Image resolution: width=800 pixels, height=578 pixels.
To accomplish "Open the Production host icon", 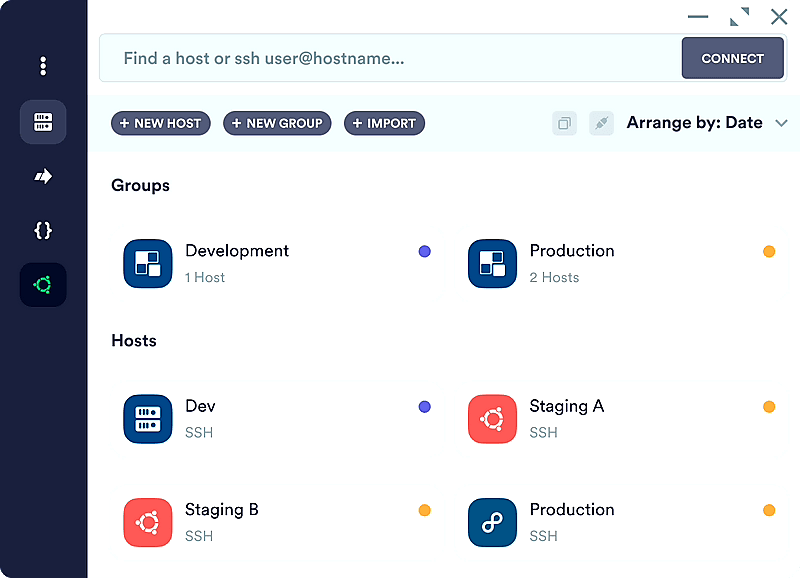I will [x=492, y=522].
